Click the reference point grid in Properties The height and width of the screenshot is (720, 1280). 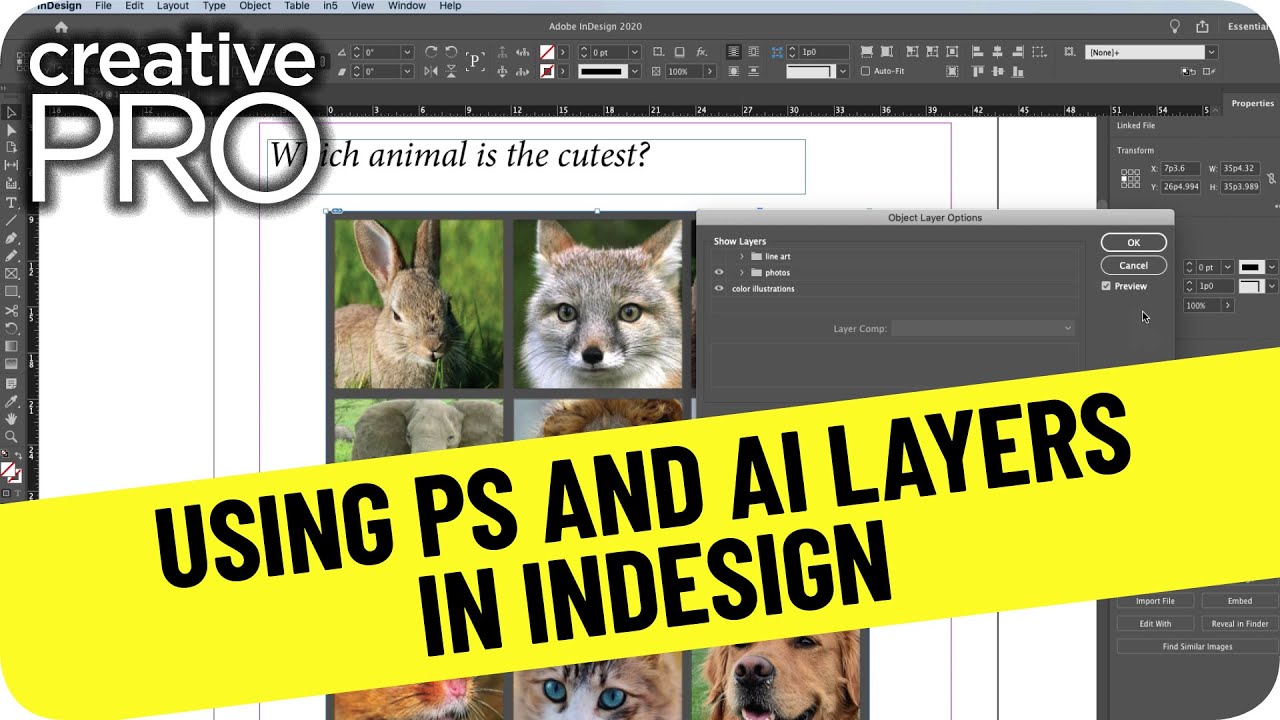click(1130, 178)
